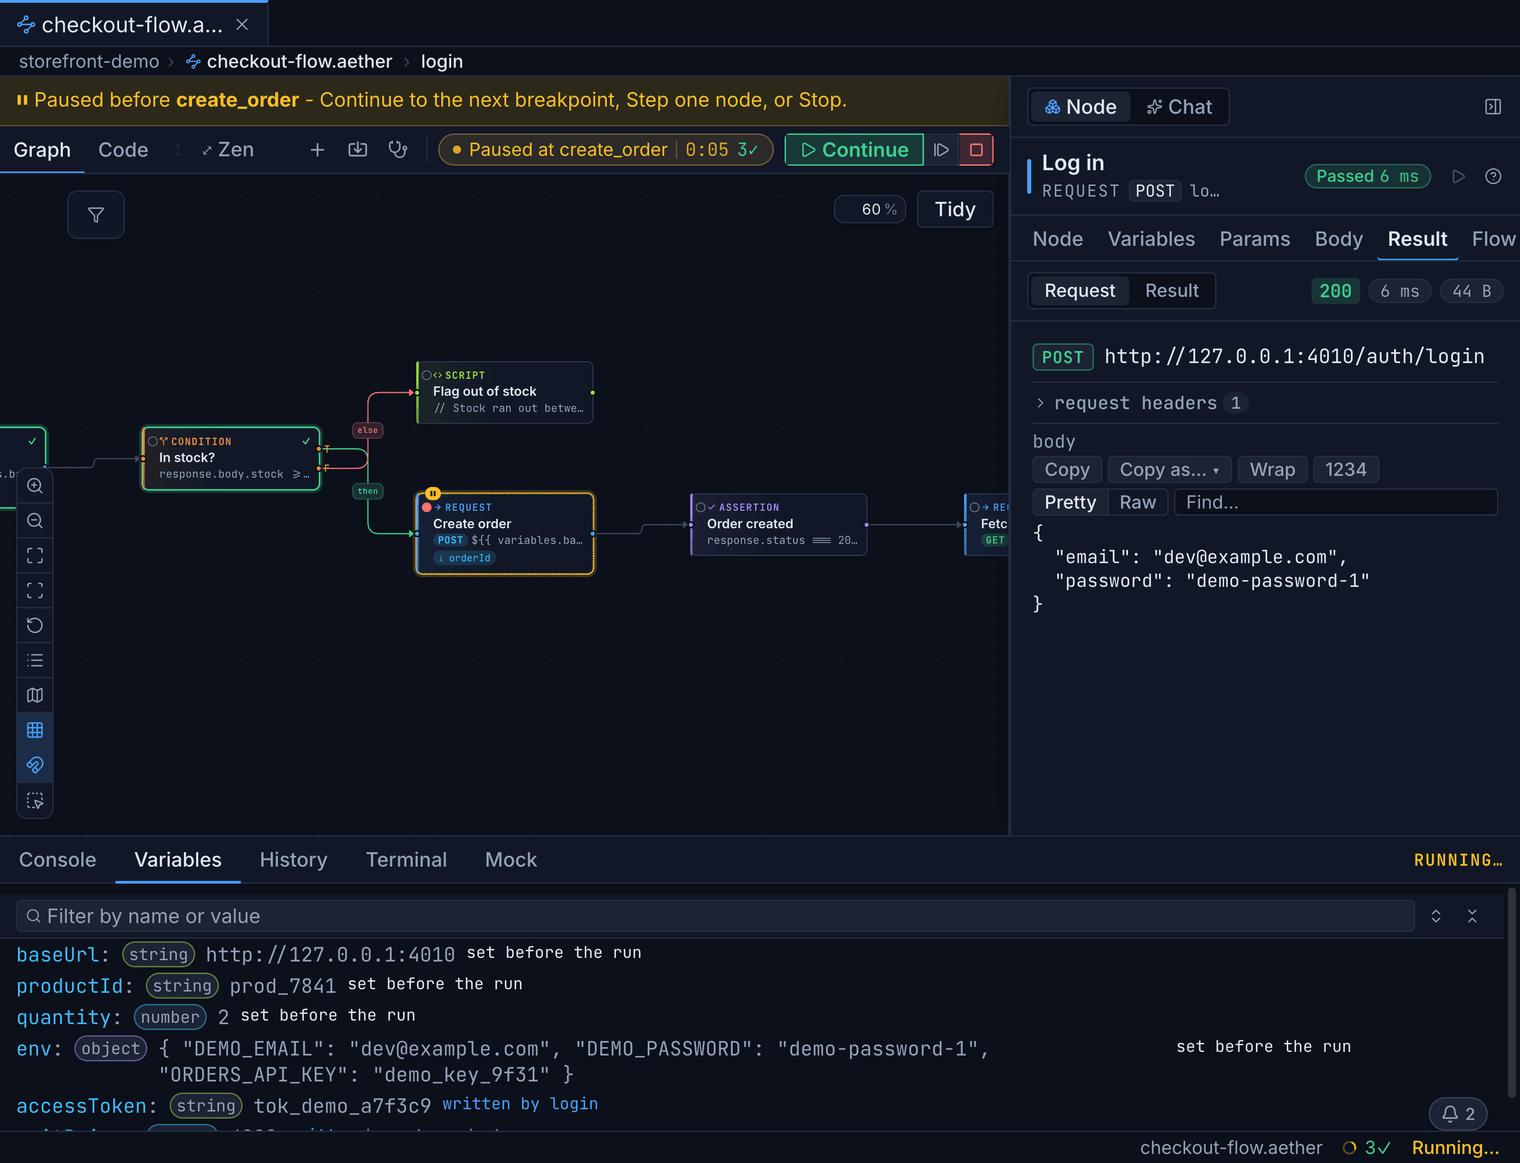Close the bottom panel with the X icon
Screen dimensions: 1520x1163
[x=1472, y=916]
